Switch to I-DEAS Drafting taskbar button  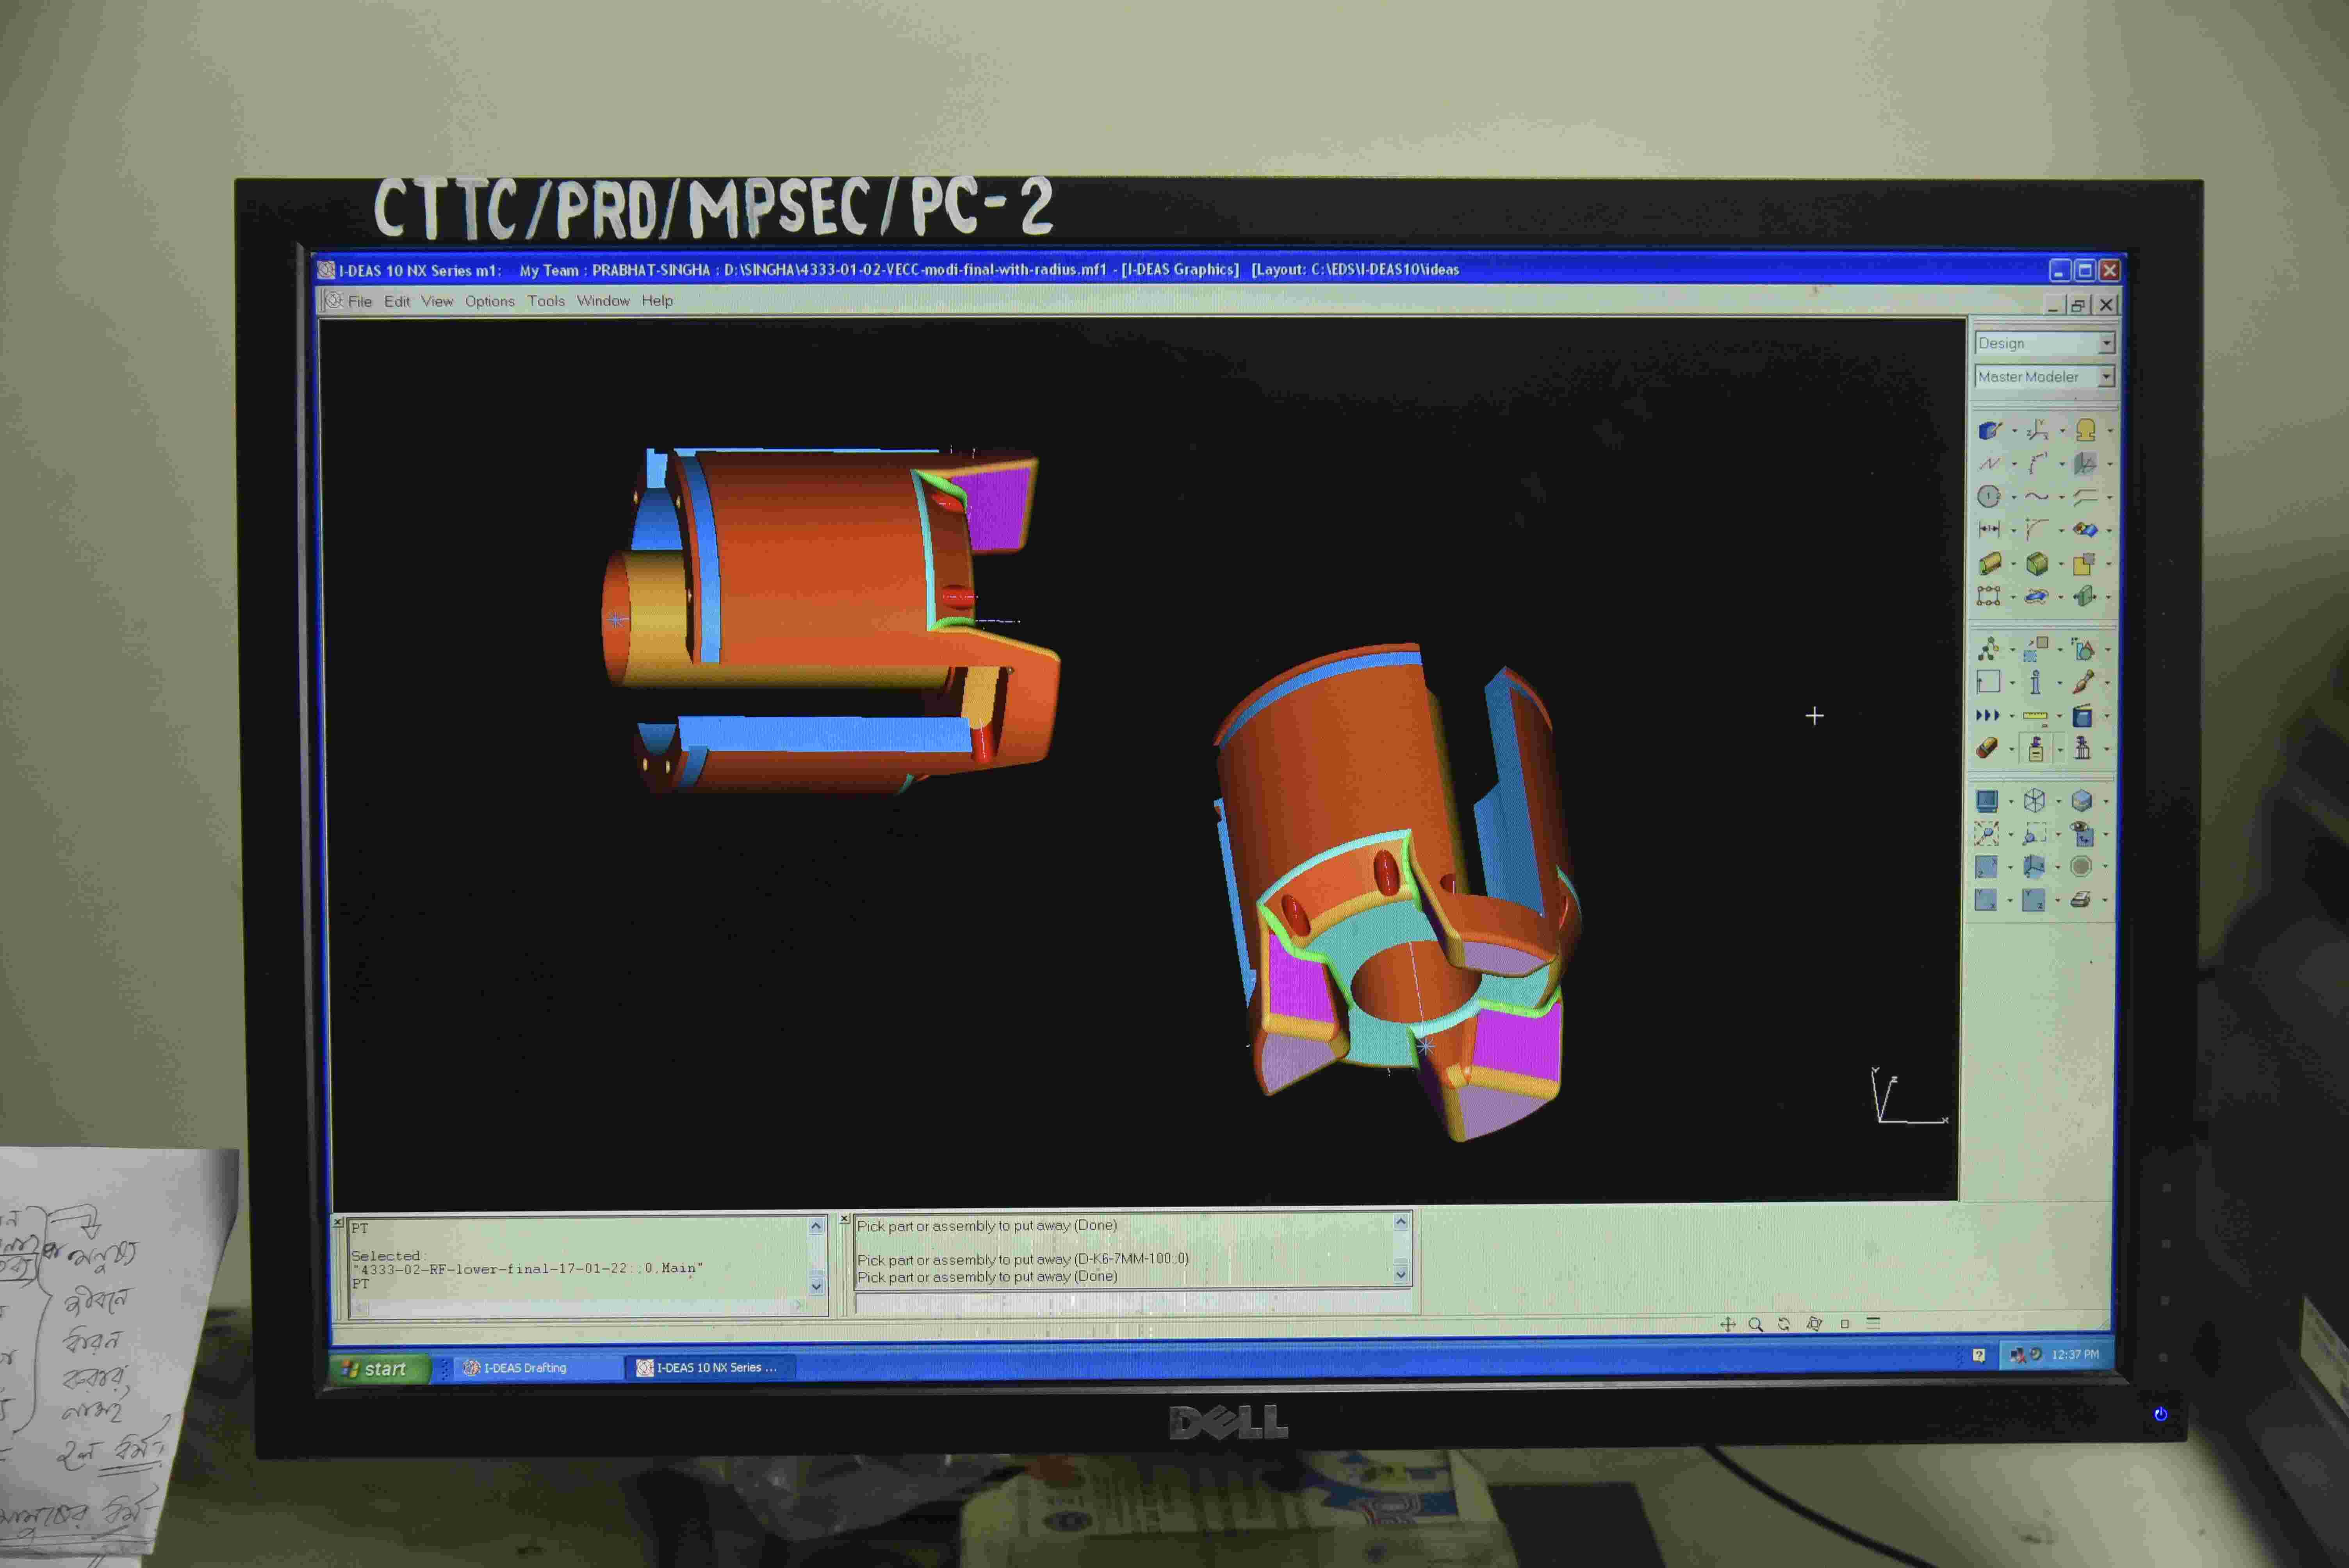537,1368
